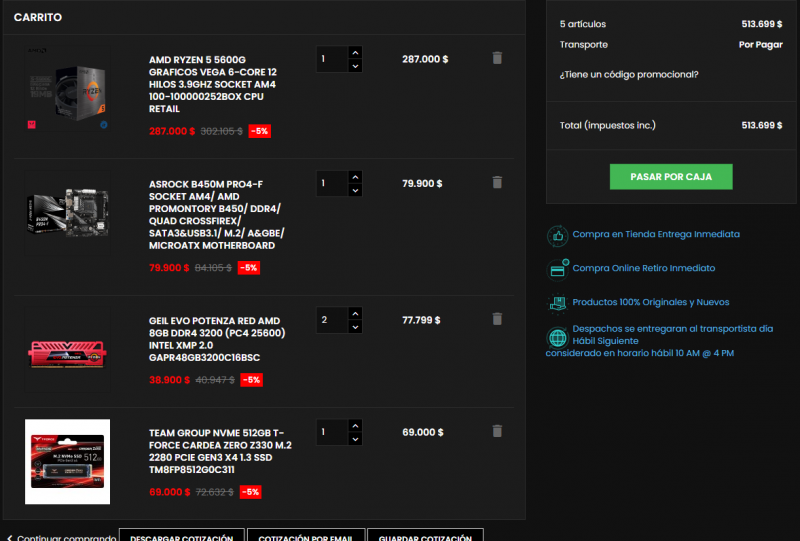Screen dimensions: 800x541
Task: Focus the GeIL RAM quantity field
Action: 332,320
